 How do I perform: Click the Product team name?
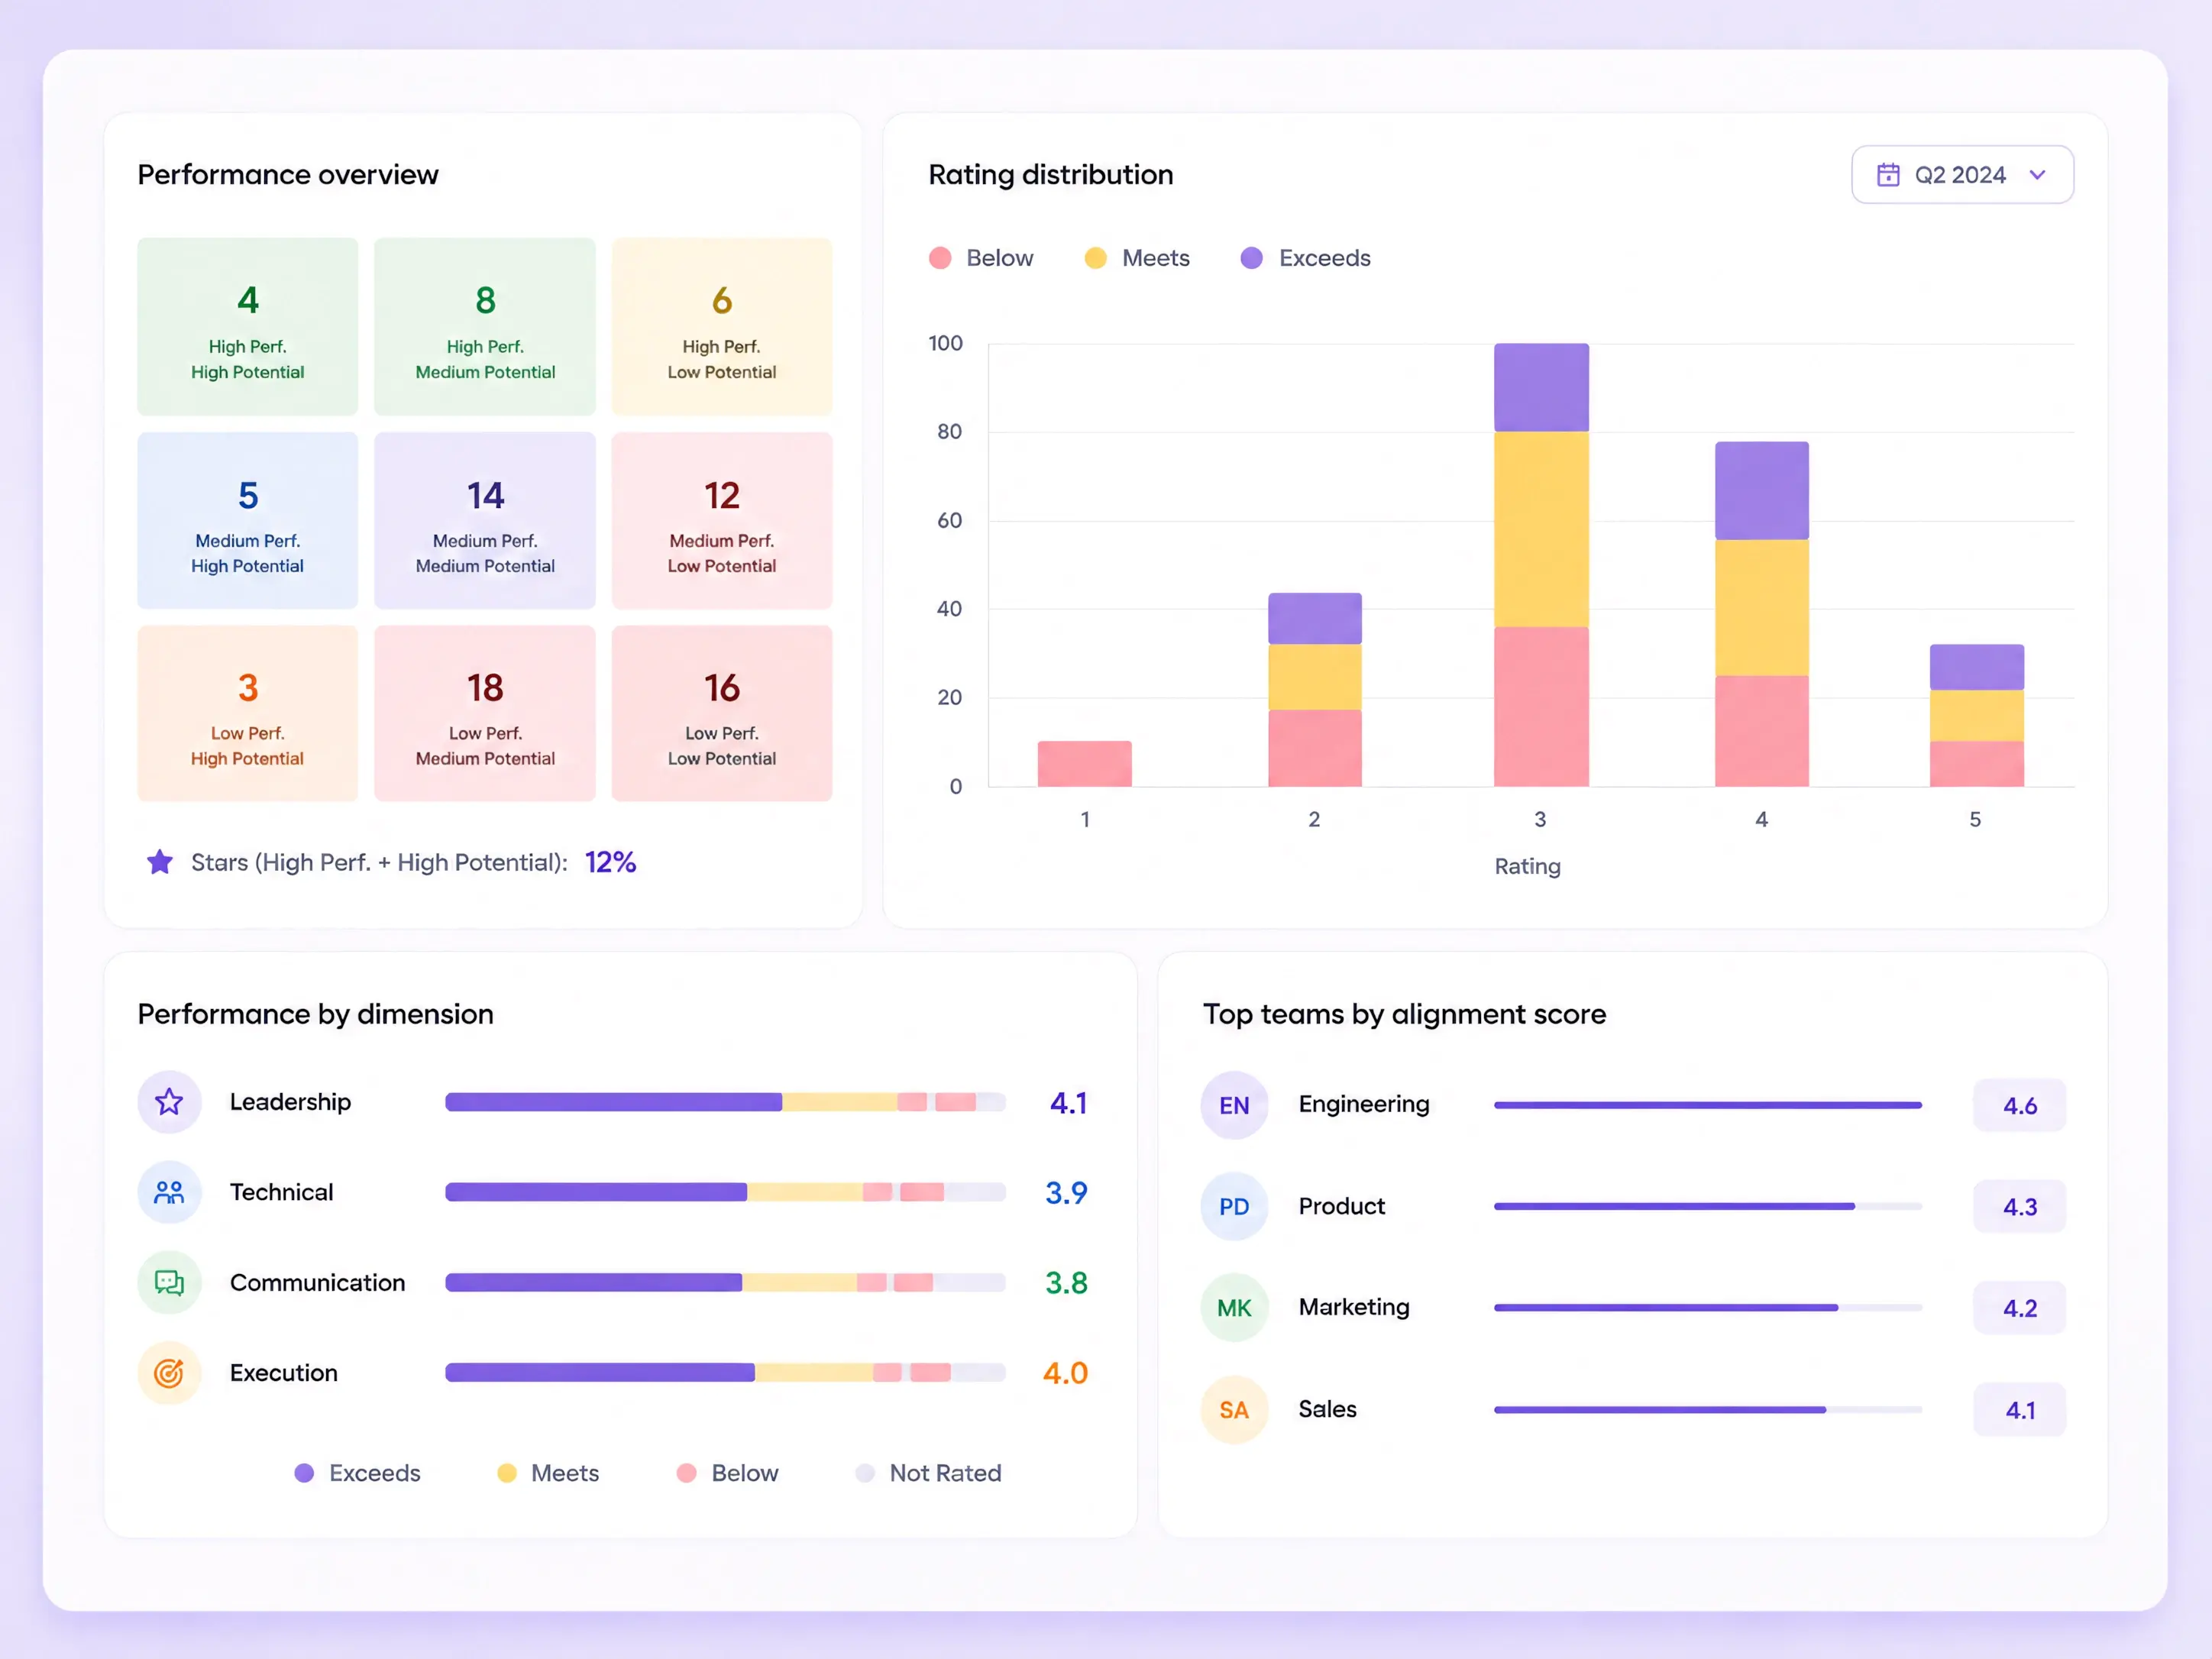click(1341, 1206)
